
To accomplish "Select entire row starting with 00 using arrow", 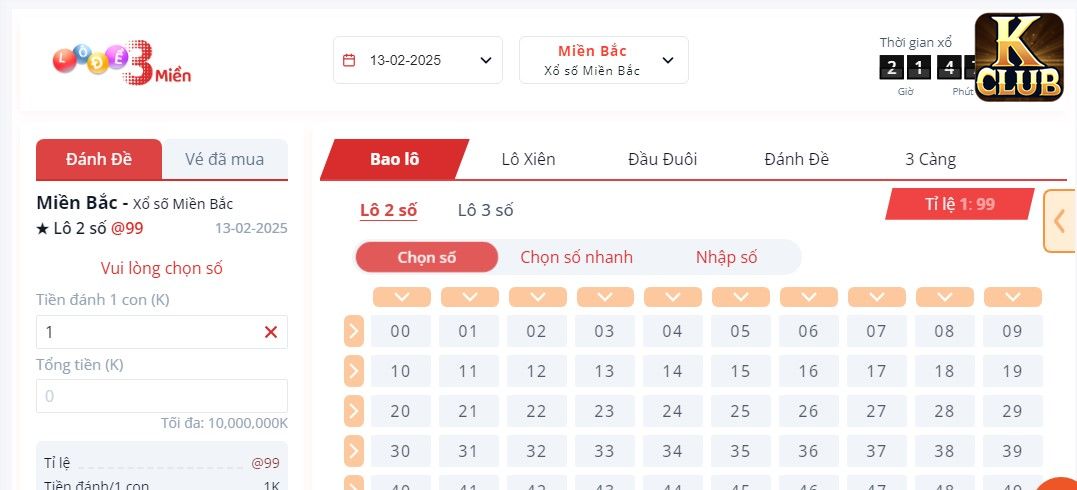I will [x=353, y=331].
